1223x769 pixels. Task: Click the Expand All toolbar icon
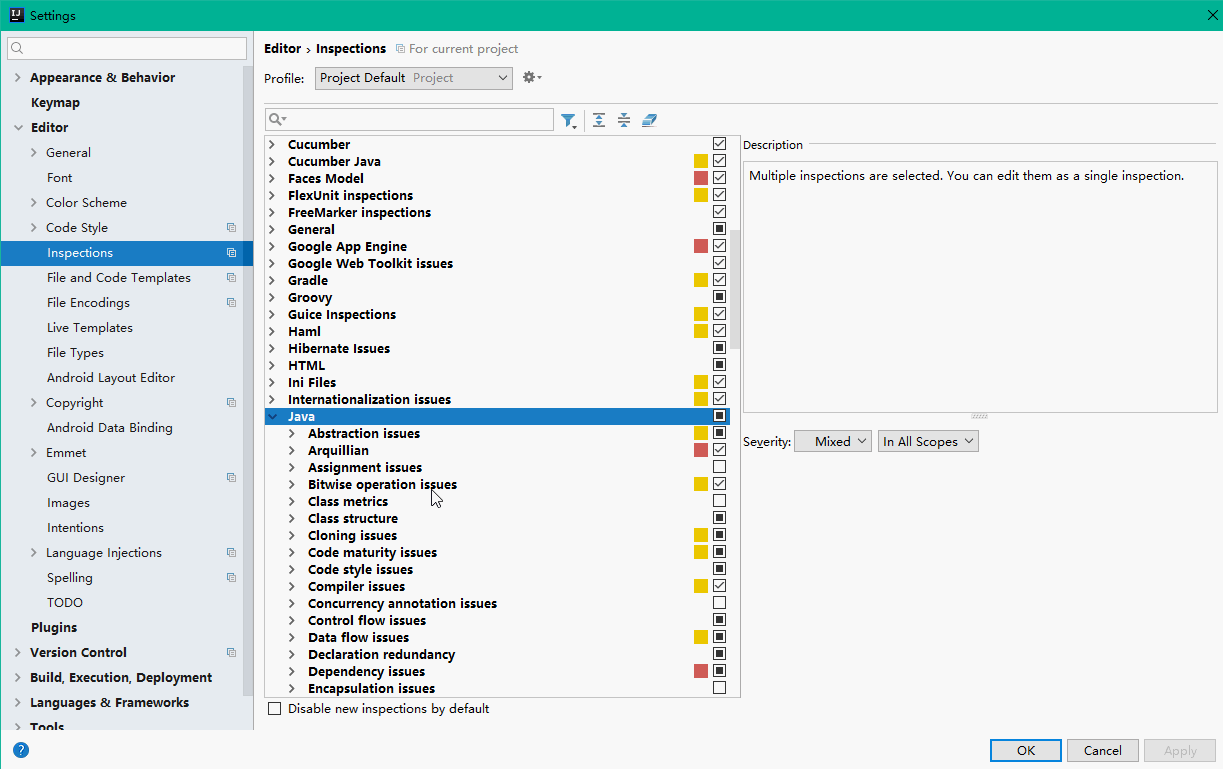[599, 120]
